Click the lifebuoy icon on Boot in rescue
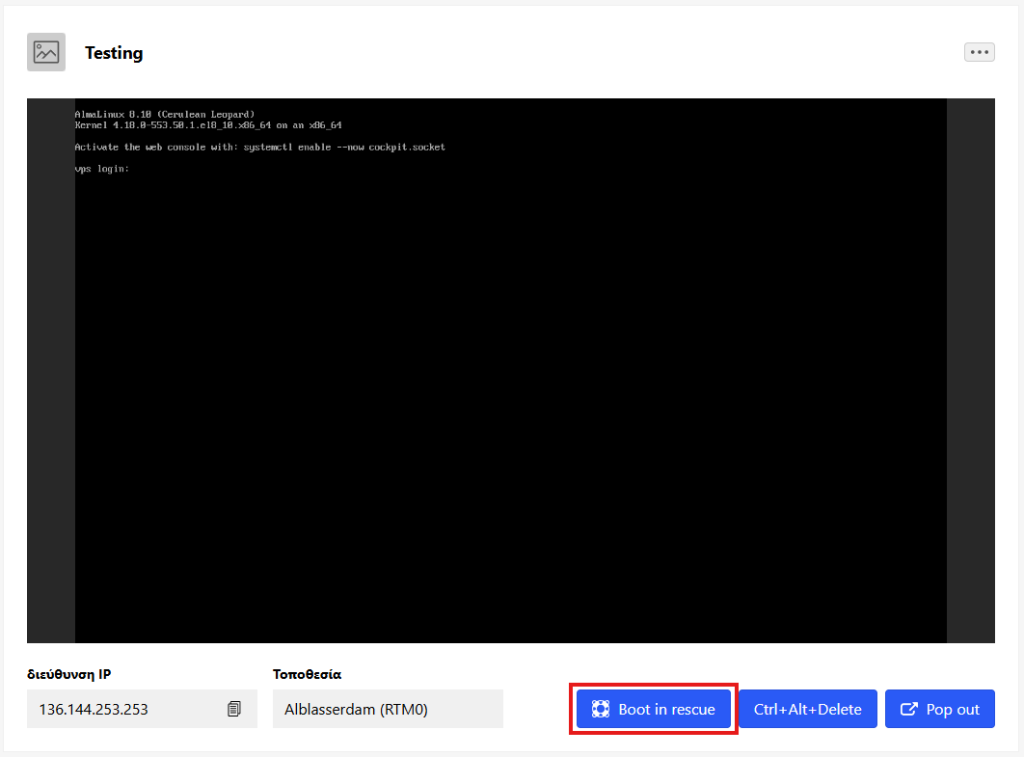The width and height of the screenshot is (1024, 757). [600, 709]
